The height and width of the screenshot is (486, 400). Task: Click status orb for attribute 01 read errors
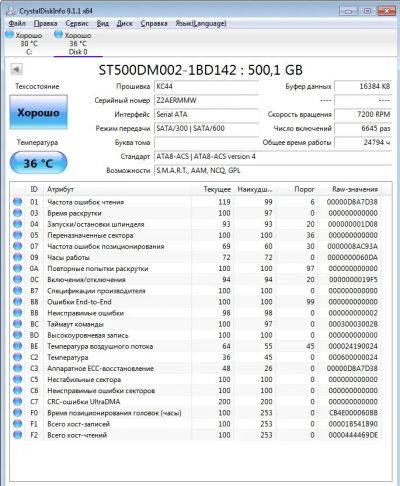pyautogui.click(x=18, y=202)
